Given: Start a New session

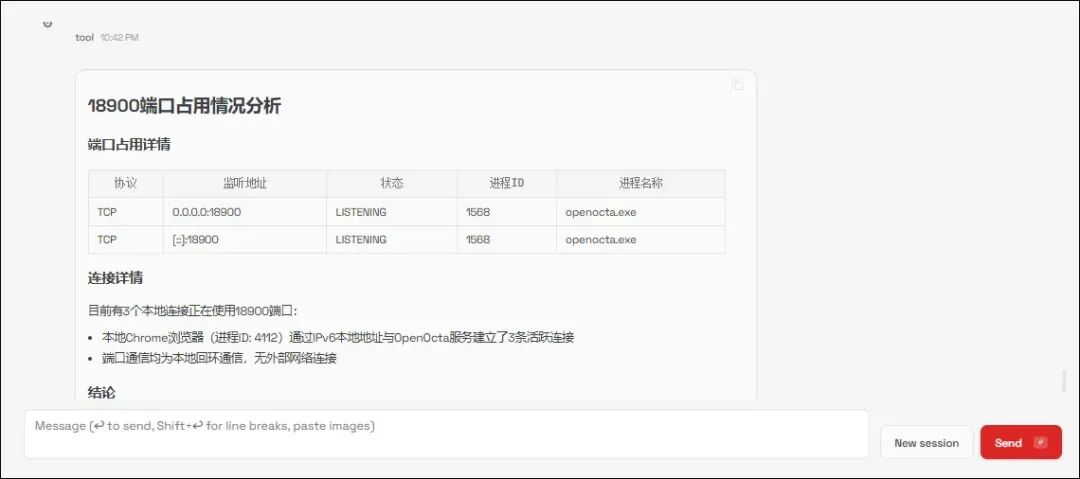Looking at the screenshot, I should [x=926, y=442].
